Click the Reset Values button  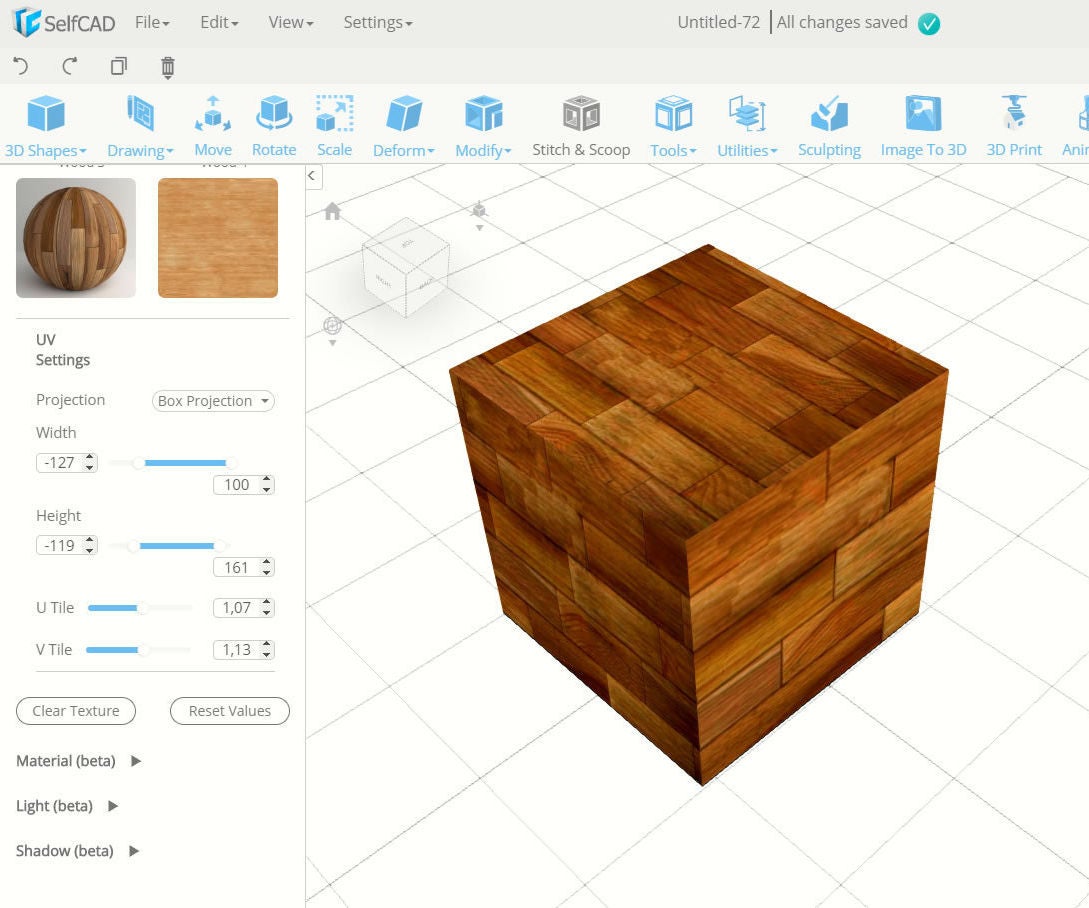coord(229,710)
